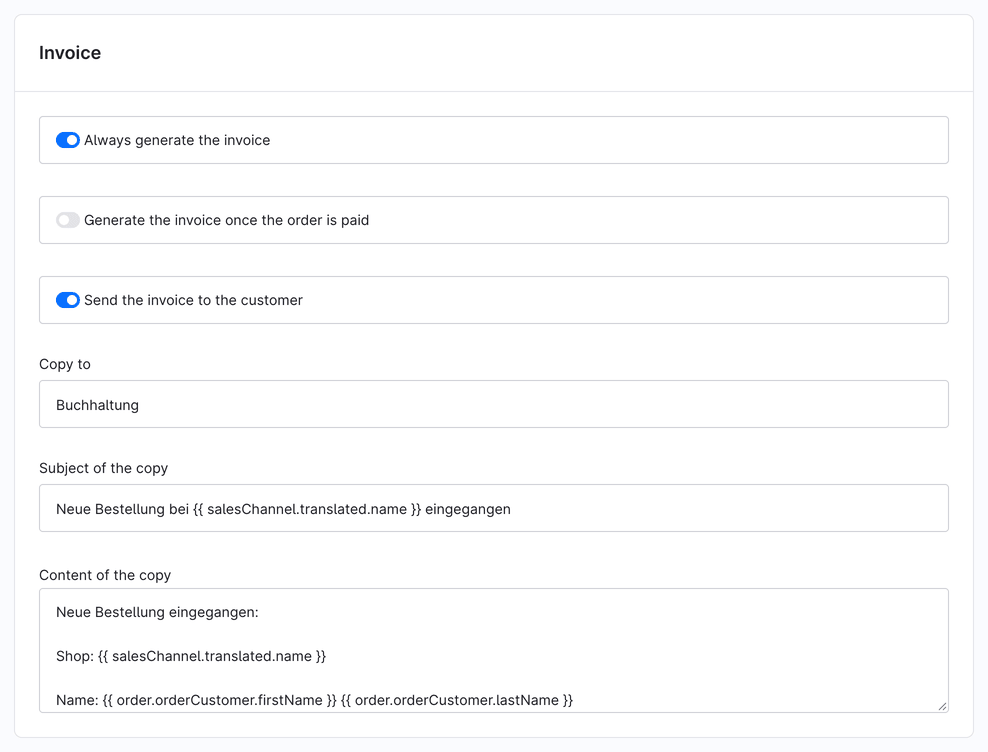Click the Subject of the copy label
The width and height of the screenshot is (988, 752).
[x=103, y=468]
